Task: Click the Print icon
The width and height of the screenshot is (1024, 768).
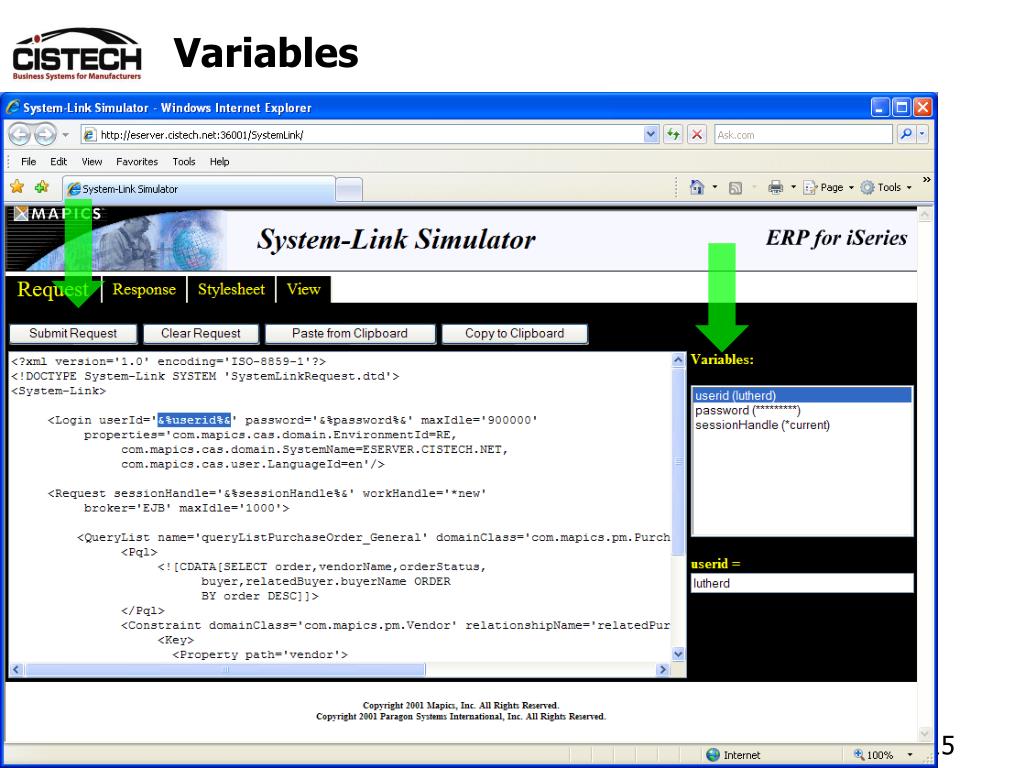Action: (x=775, y=187)
